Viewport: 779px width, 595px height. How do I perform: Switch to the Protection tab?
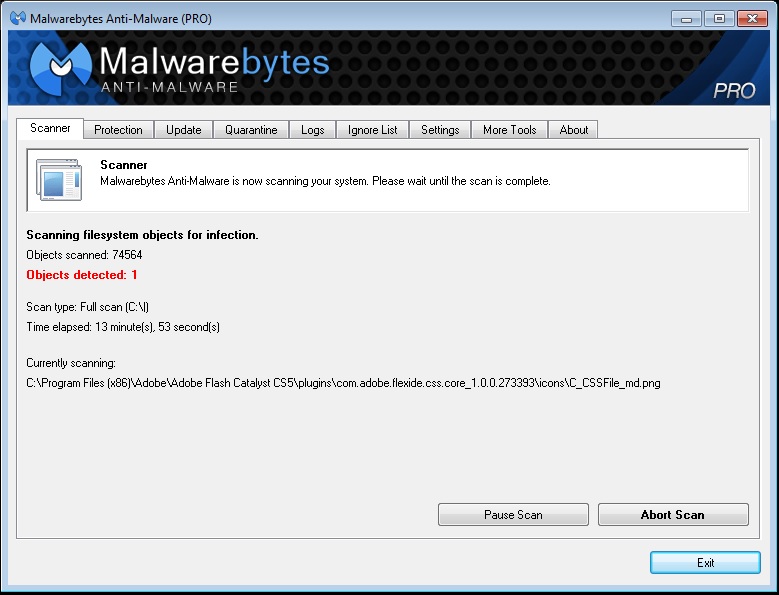click(x=118, y=130)
